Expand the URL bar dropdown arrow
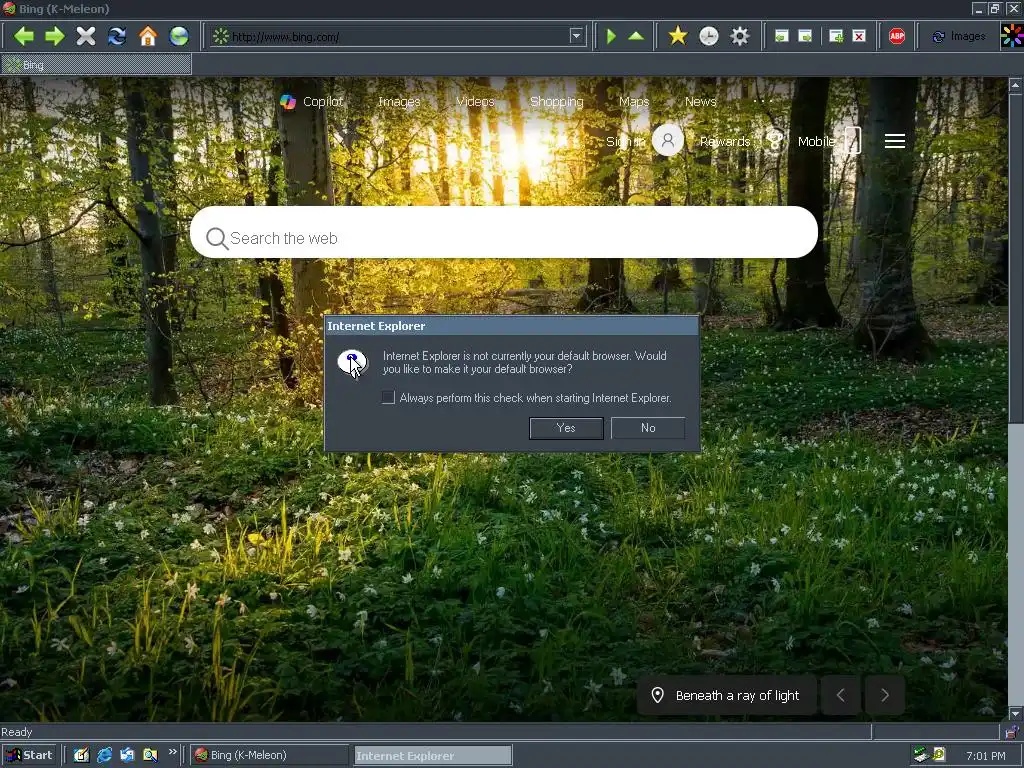This screenshot has width=1024, height=768. click(x=576, y=36)
